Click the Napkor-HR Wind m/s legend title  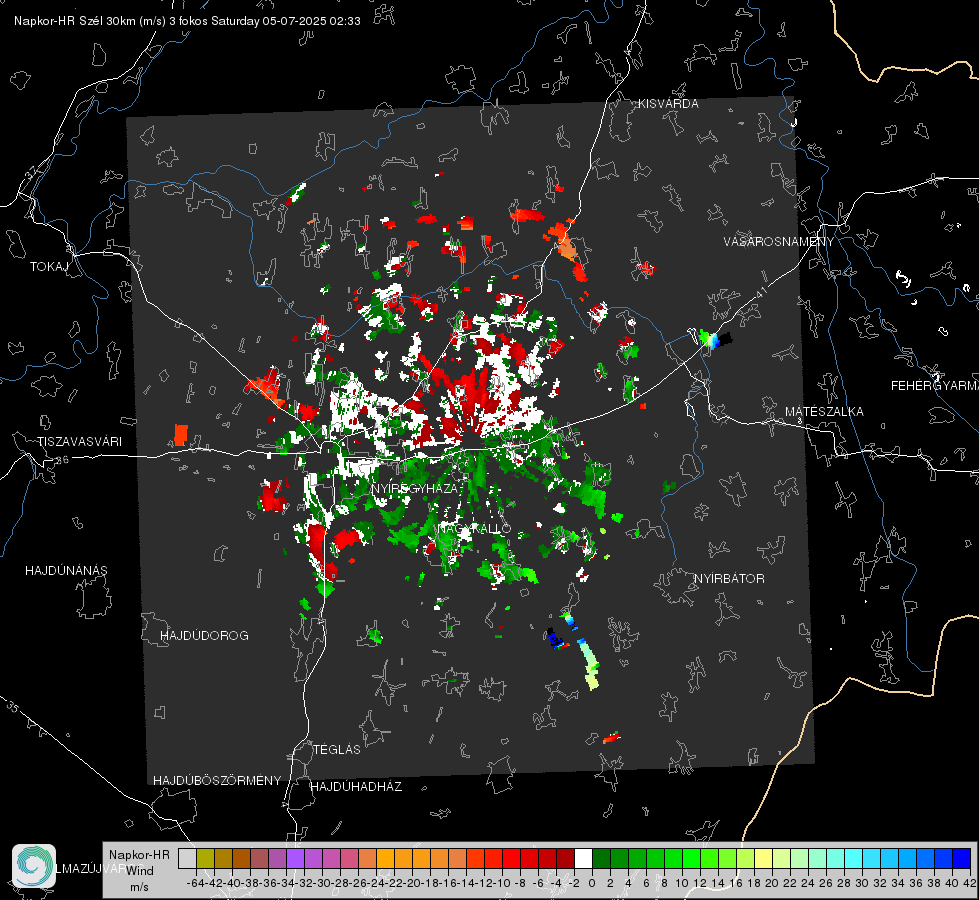pos(139,870)
